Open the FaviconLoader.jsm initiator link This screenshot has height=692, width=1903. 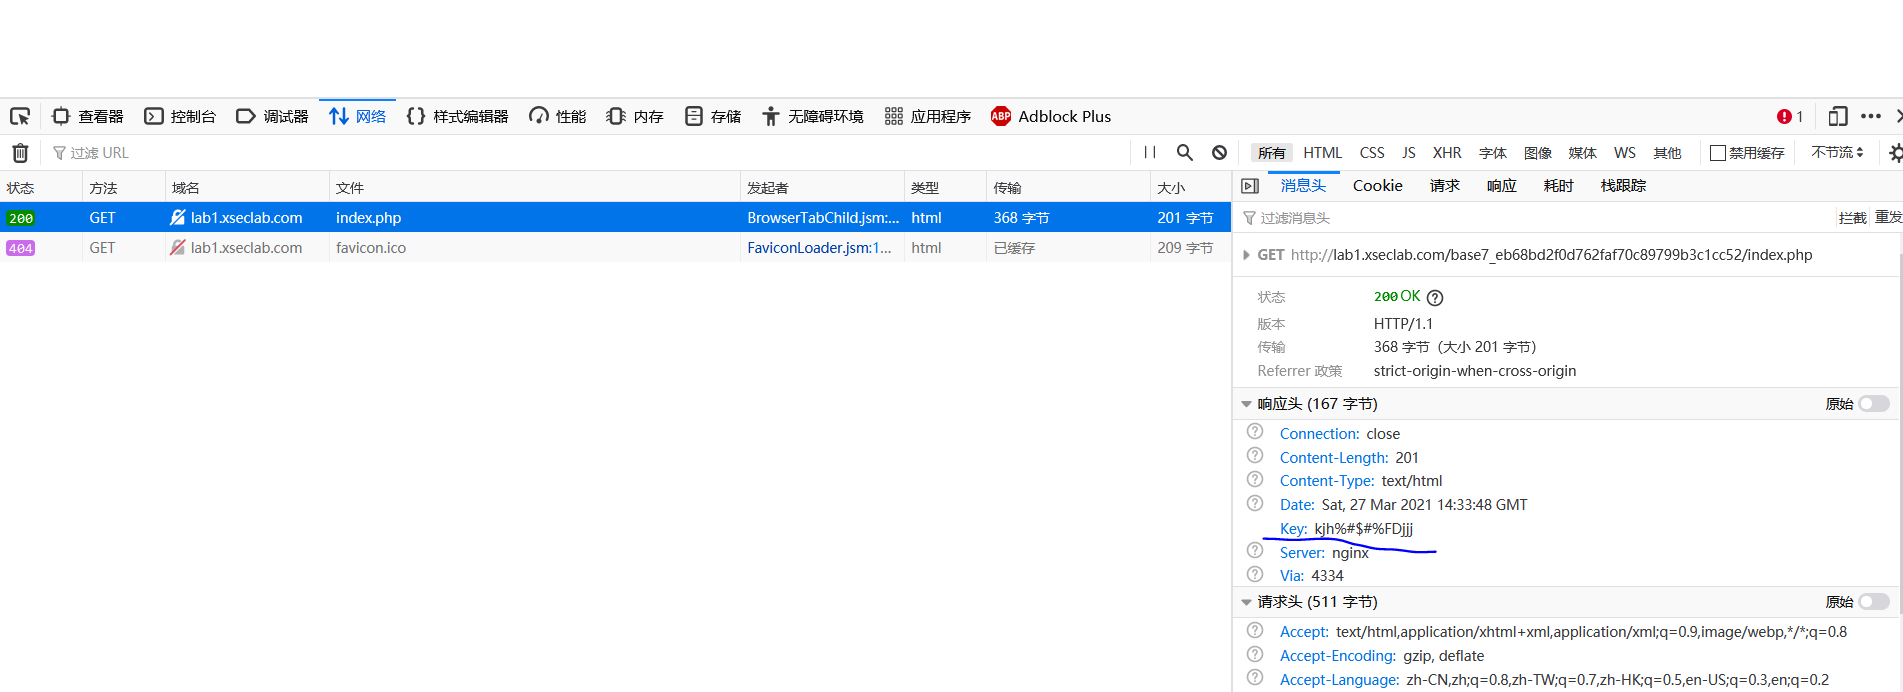coord(819,247)
